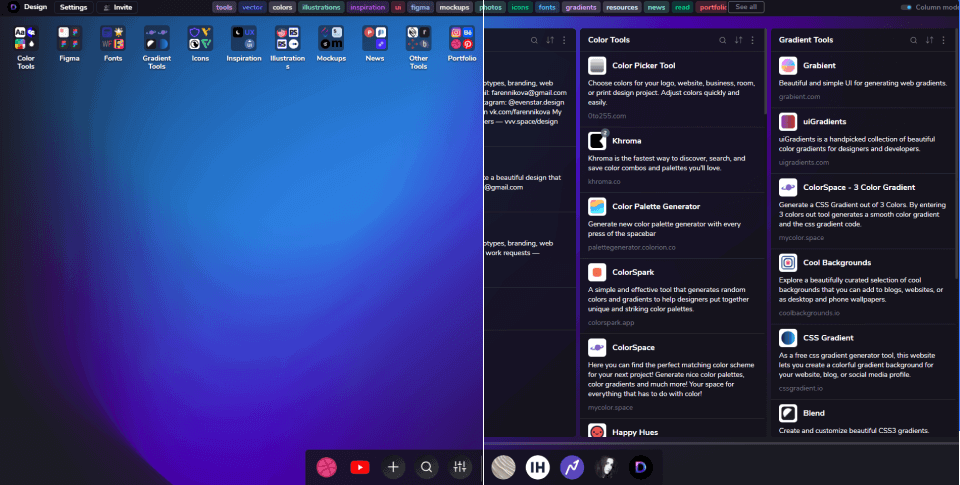Filter by the tools tag
This screenshot has width=960, height=485.
pos(224,7)
